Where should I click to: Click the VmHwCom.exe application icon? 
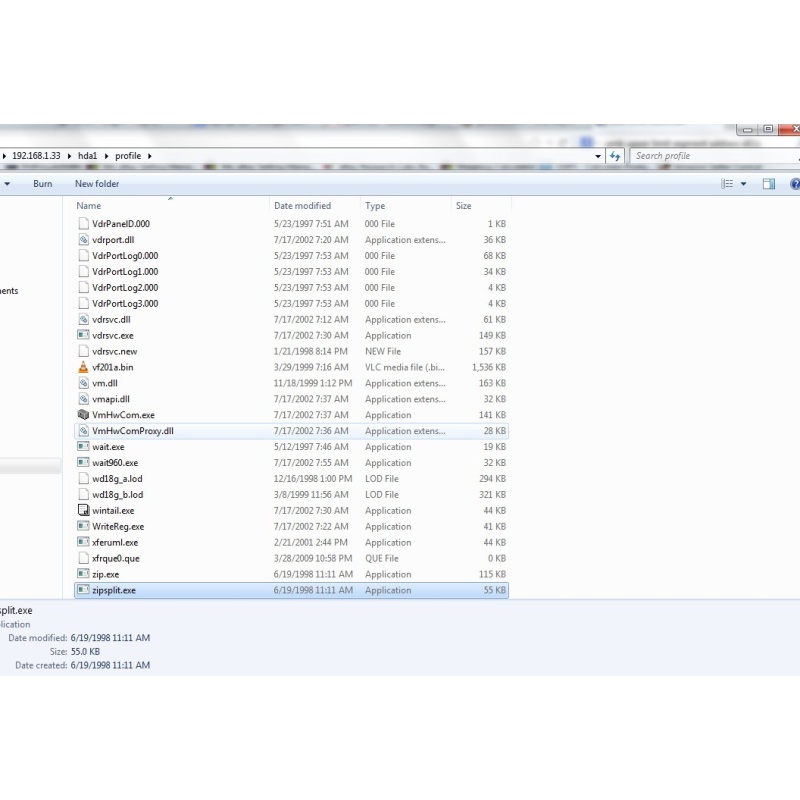coord(83,415)
